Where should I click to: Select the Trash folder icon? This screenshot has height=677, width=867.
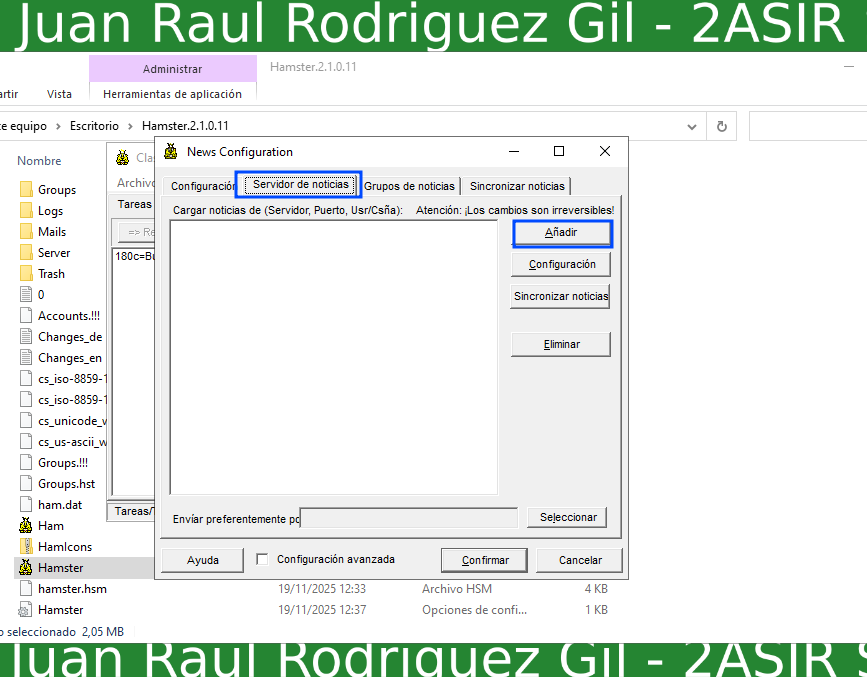tap(26, 274)
